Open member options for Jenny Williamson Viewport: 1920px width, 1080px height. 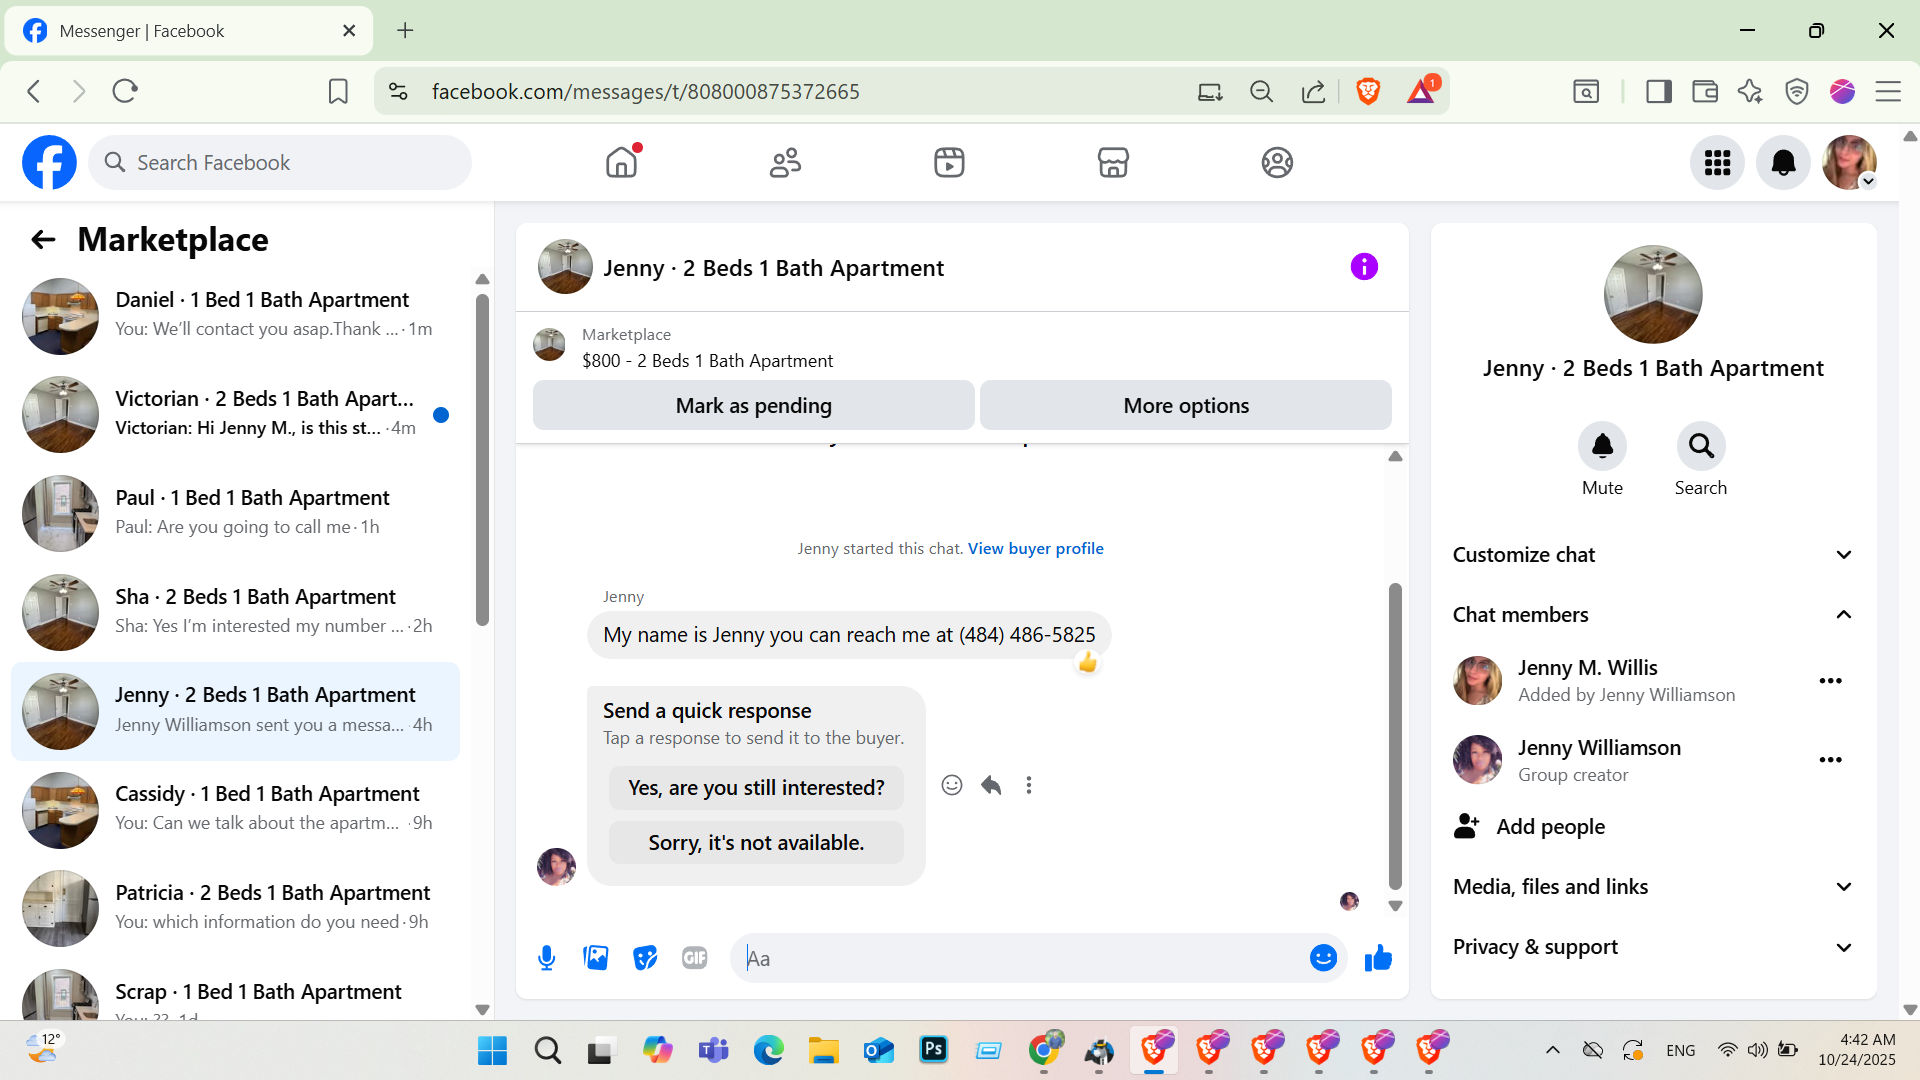coord(1830,760)
